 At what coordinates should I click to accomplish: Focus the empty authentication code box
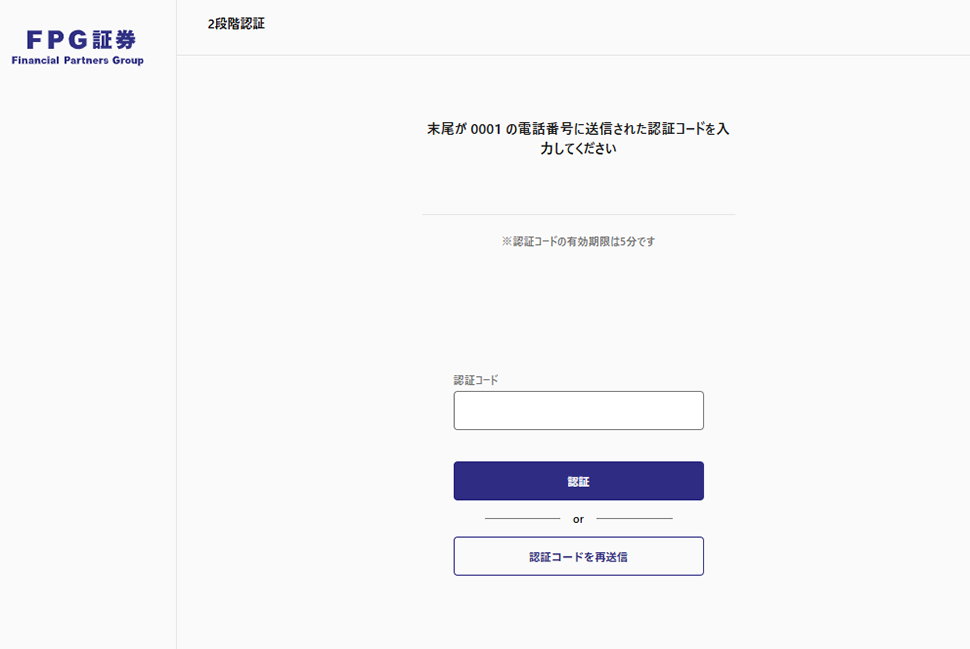[x=578, y=410]
